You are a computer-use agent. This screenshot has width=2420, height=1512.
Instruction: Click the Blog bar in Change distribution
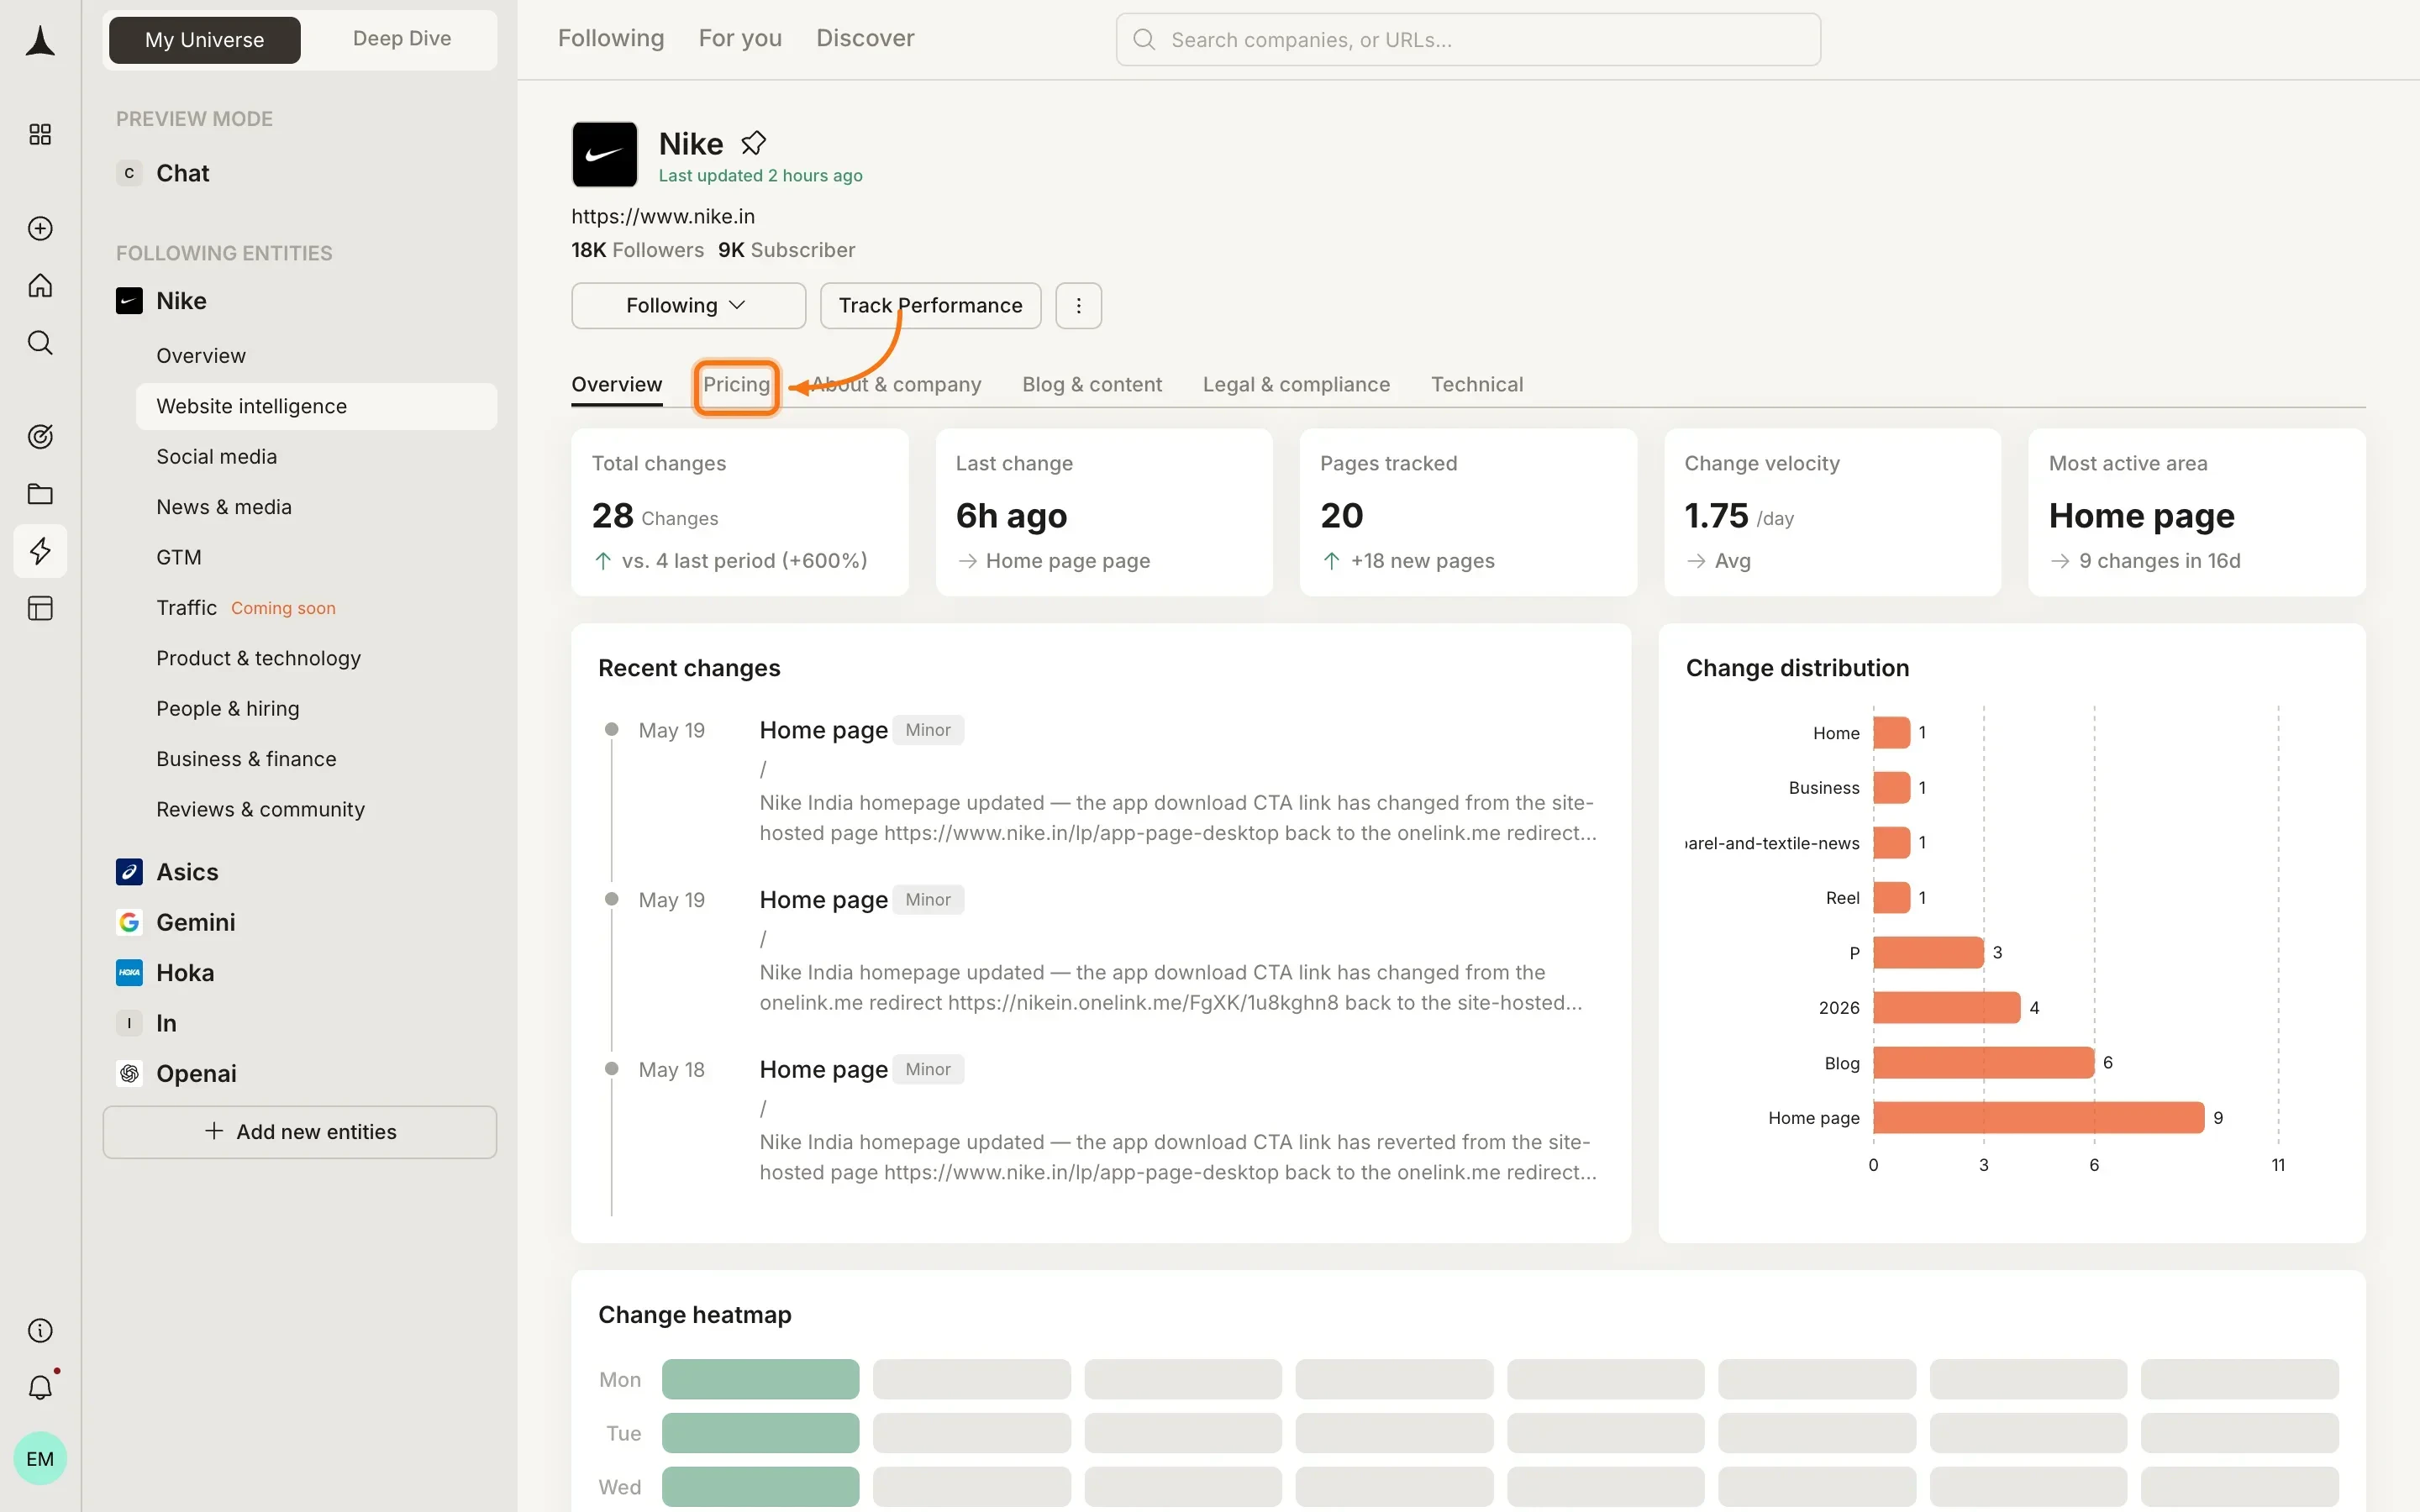pos(1983,1062)
